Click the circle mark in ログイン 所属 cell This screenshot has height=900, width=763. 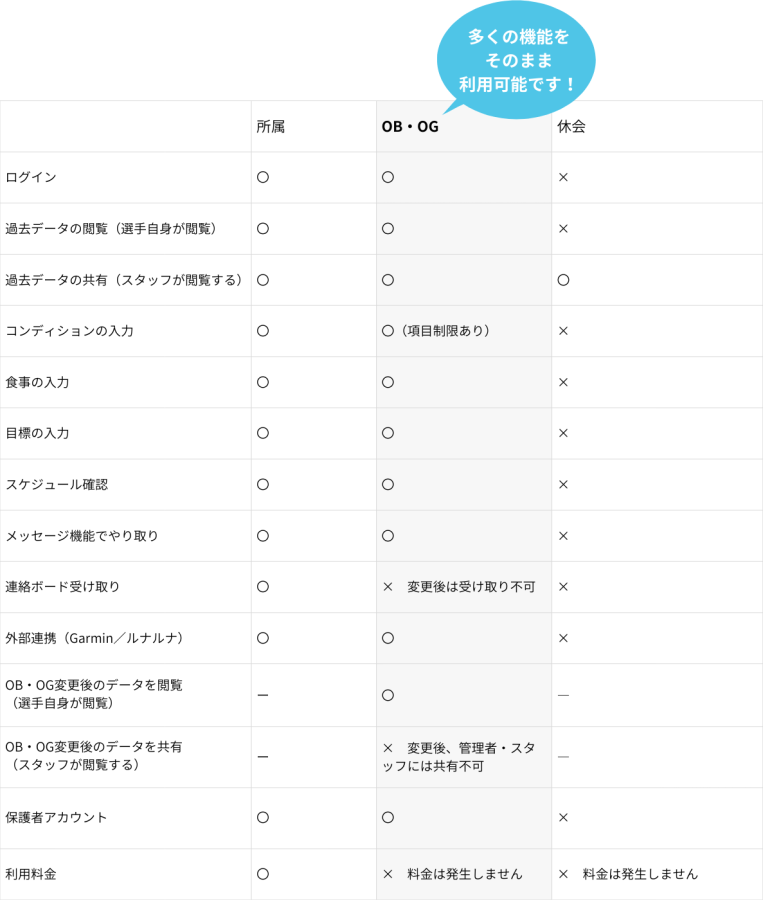(x=263, y=177)
